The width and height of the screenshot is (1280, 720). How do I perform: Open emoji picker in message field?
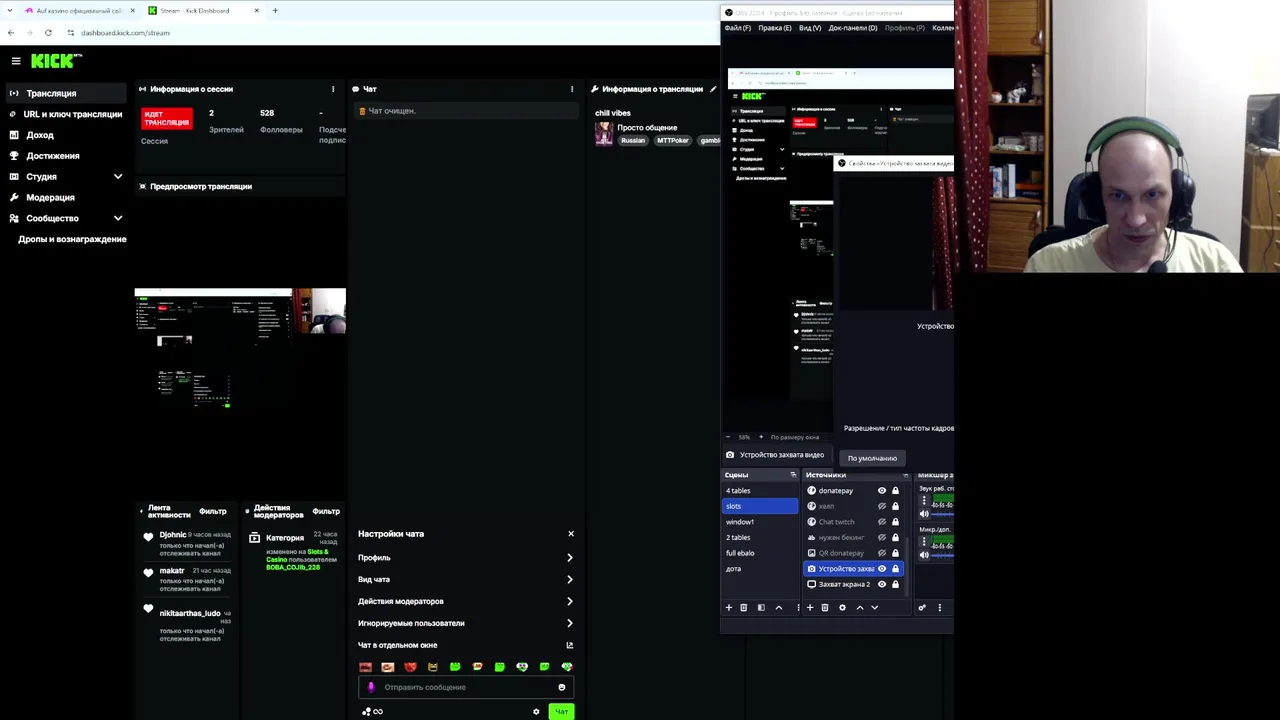(x=562, y=687)
